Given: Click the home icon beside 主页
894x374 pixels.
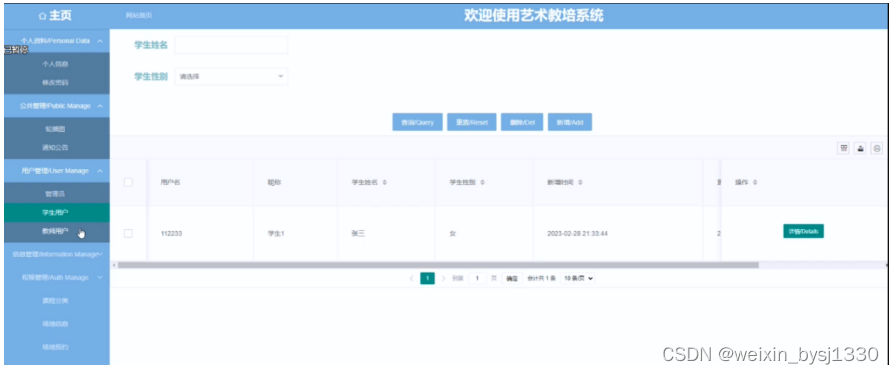Looking at the screenshot, I should [42, 17].
